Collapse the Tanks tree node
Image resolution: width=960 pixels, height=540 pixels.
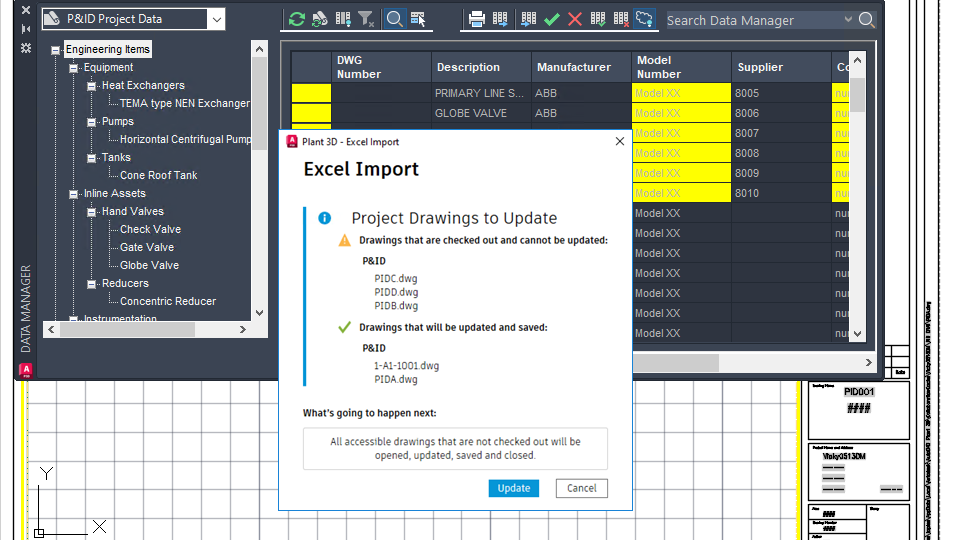(x=92, y=159)
